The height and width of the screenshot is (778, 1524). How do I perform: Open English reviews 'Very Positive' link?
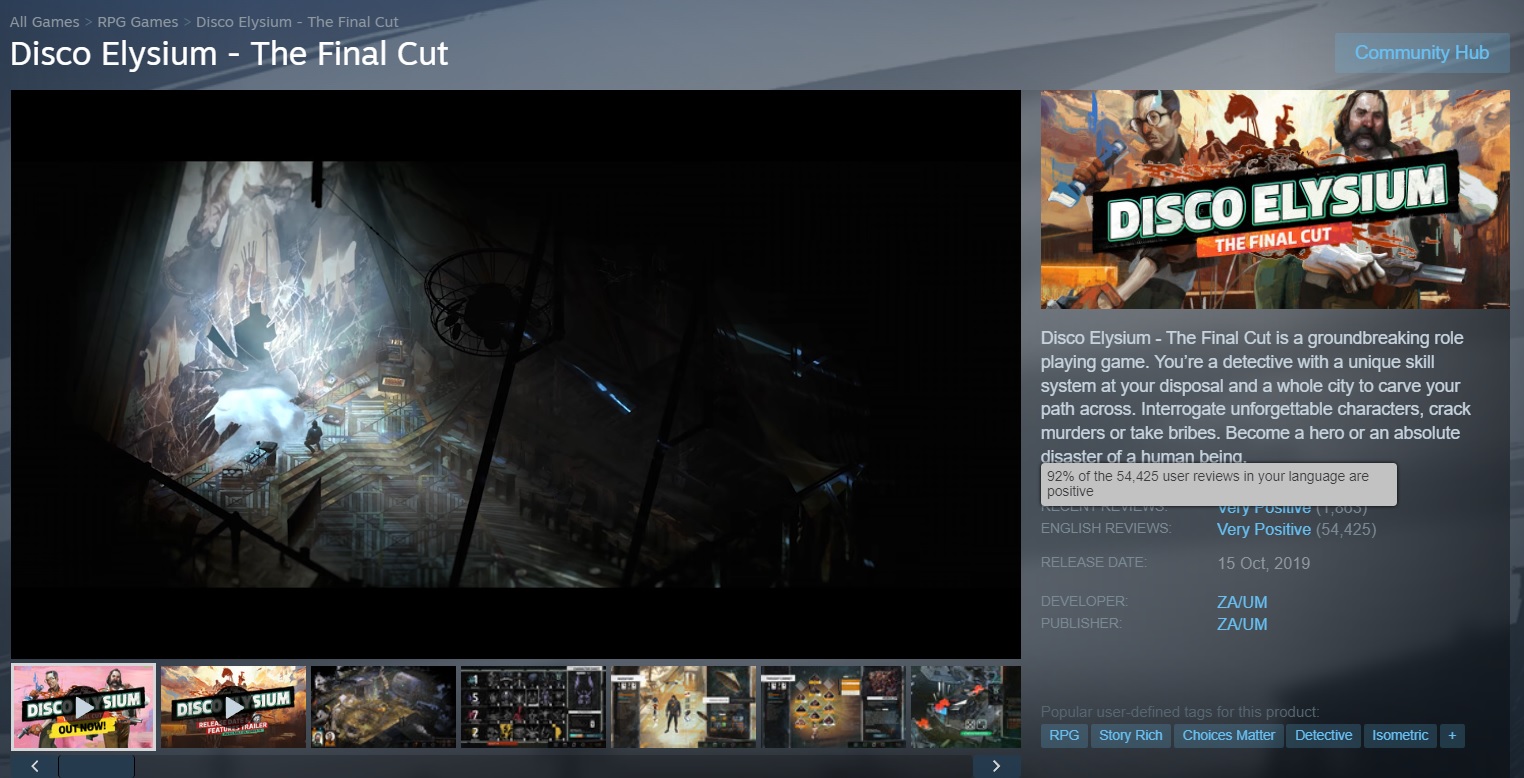pos(1264,529)
